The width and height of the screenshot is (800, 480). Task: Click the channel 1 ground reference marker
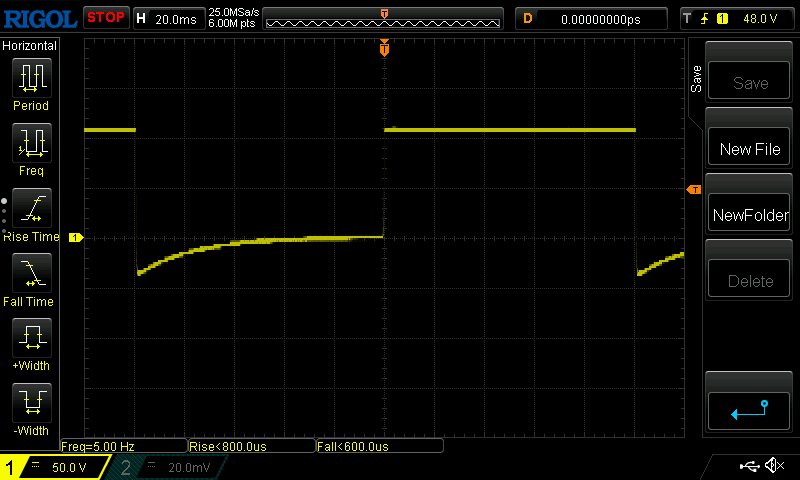(x=76, y=237)
